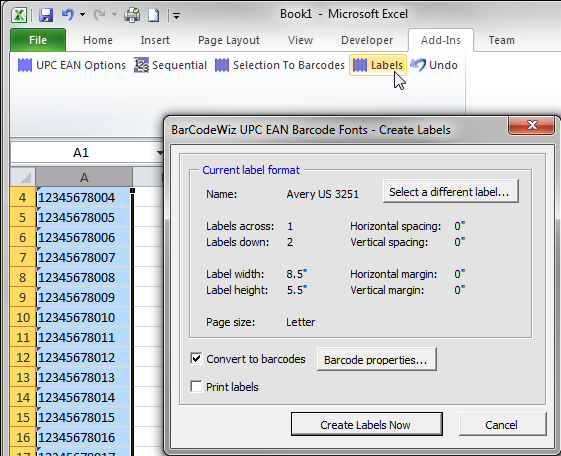Open the Redo history dropdown arrow
The height and width of the screenshot is (456, 561).
click(114, 15)
